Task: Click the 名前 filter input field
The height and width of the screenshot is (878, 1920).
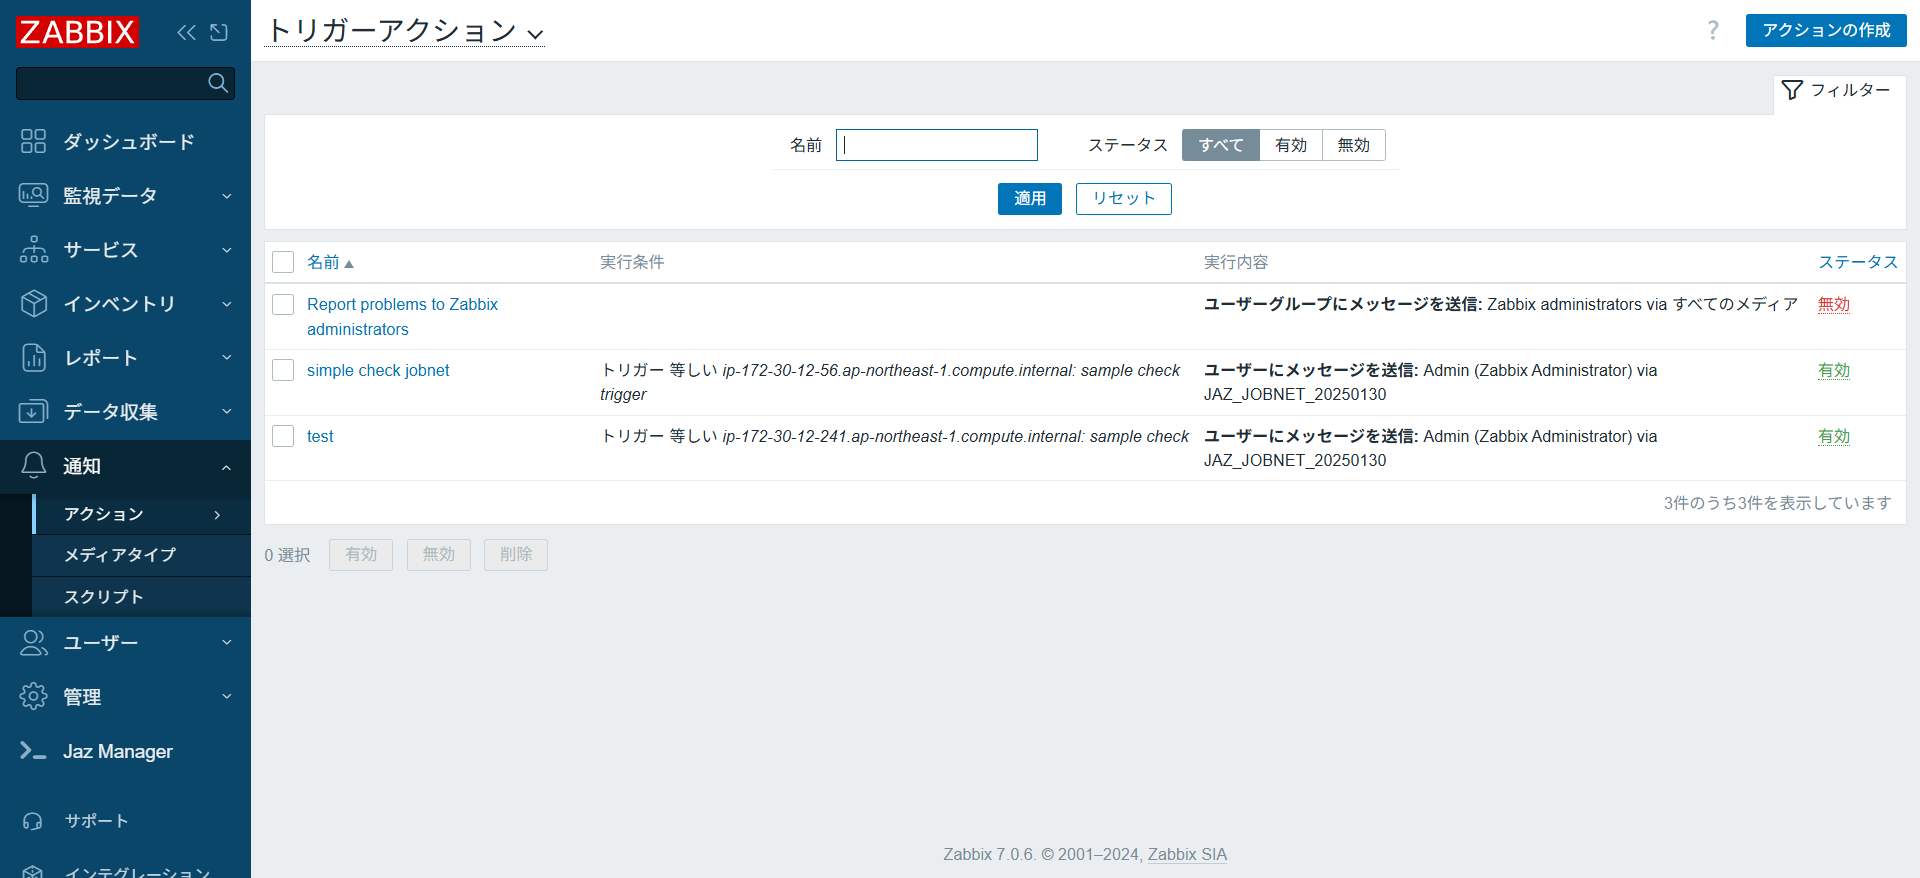Action: [937, 145]
